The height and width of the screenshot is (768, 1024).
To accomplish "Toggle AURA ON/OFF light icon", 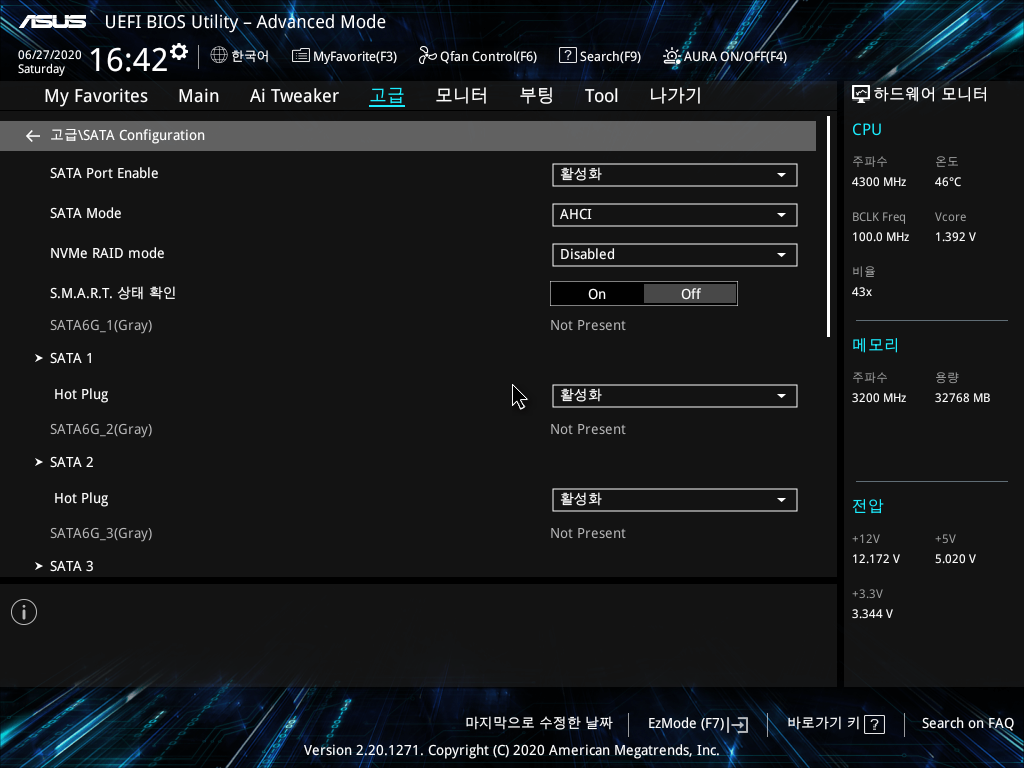I will [671, 56].
